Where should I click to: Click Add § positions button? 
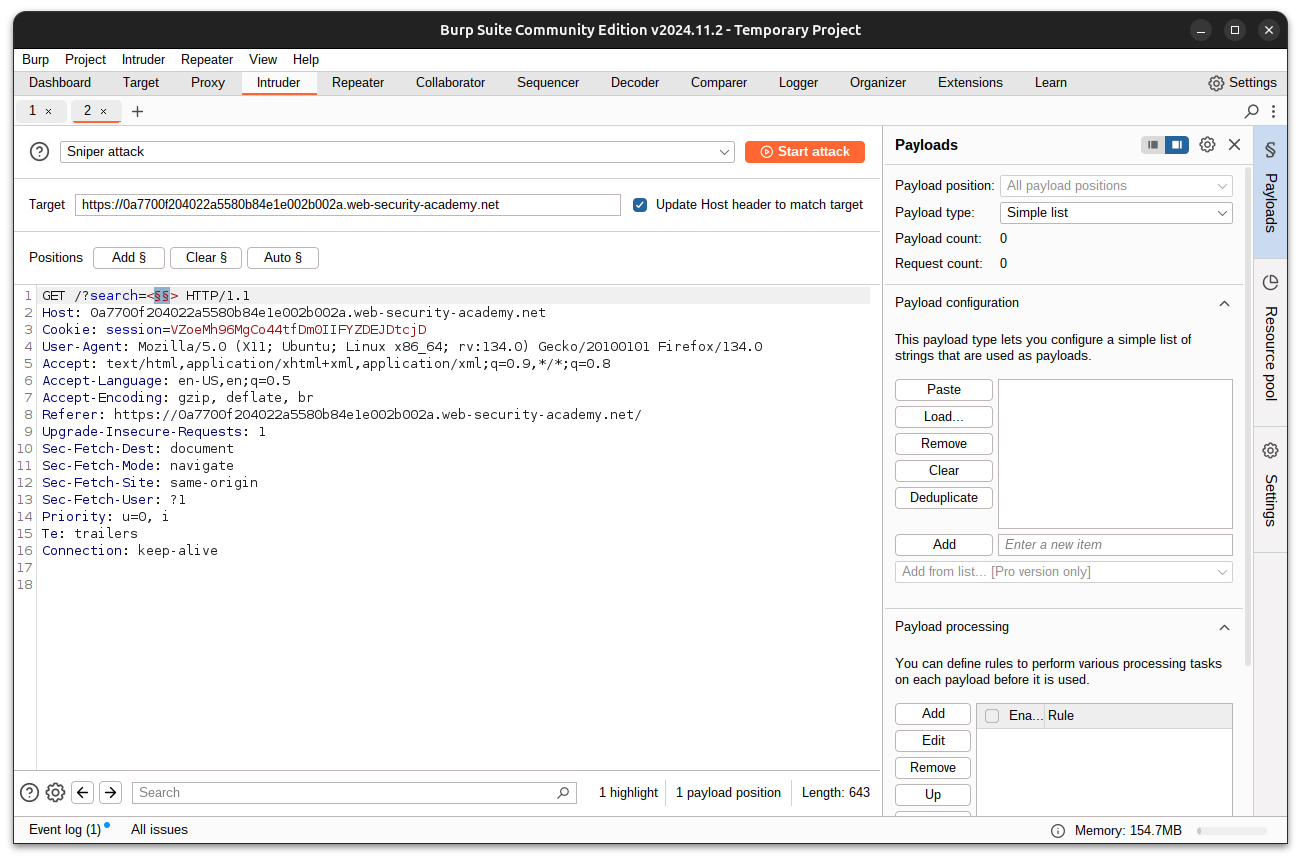coord(129,258)
